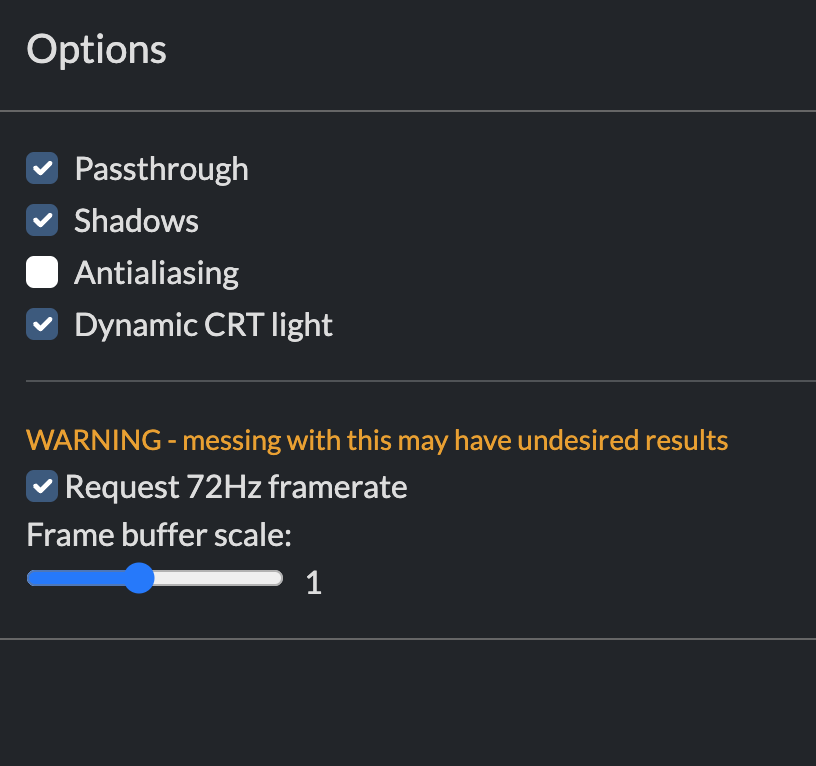Click the Antialiasing text label
The width and height of the screenshot is (816, 766).
(x=156, y=273)
